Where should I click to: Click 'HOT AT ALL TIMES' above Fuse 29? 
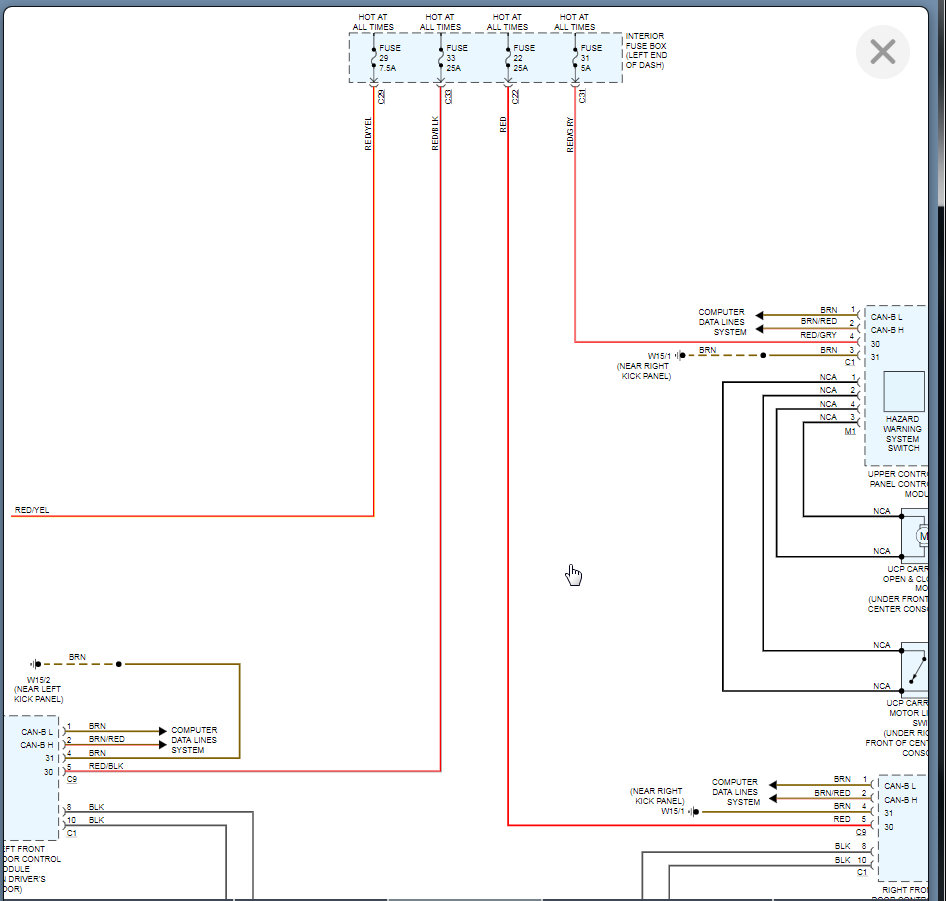(x=373, y=22)
